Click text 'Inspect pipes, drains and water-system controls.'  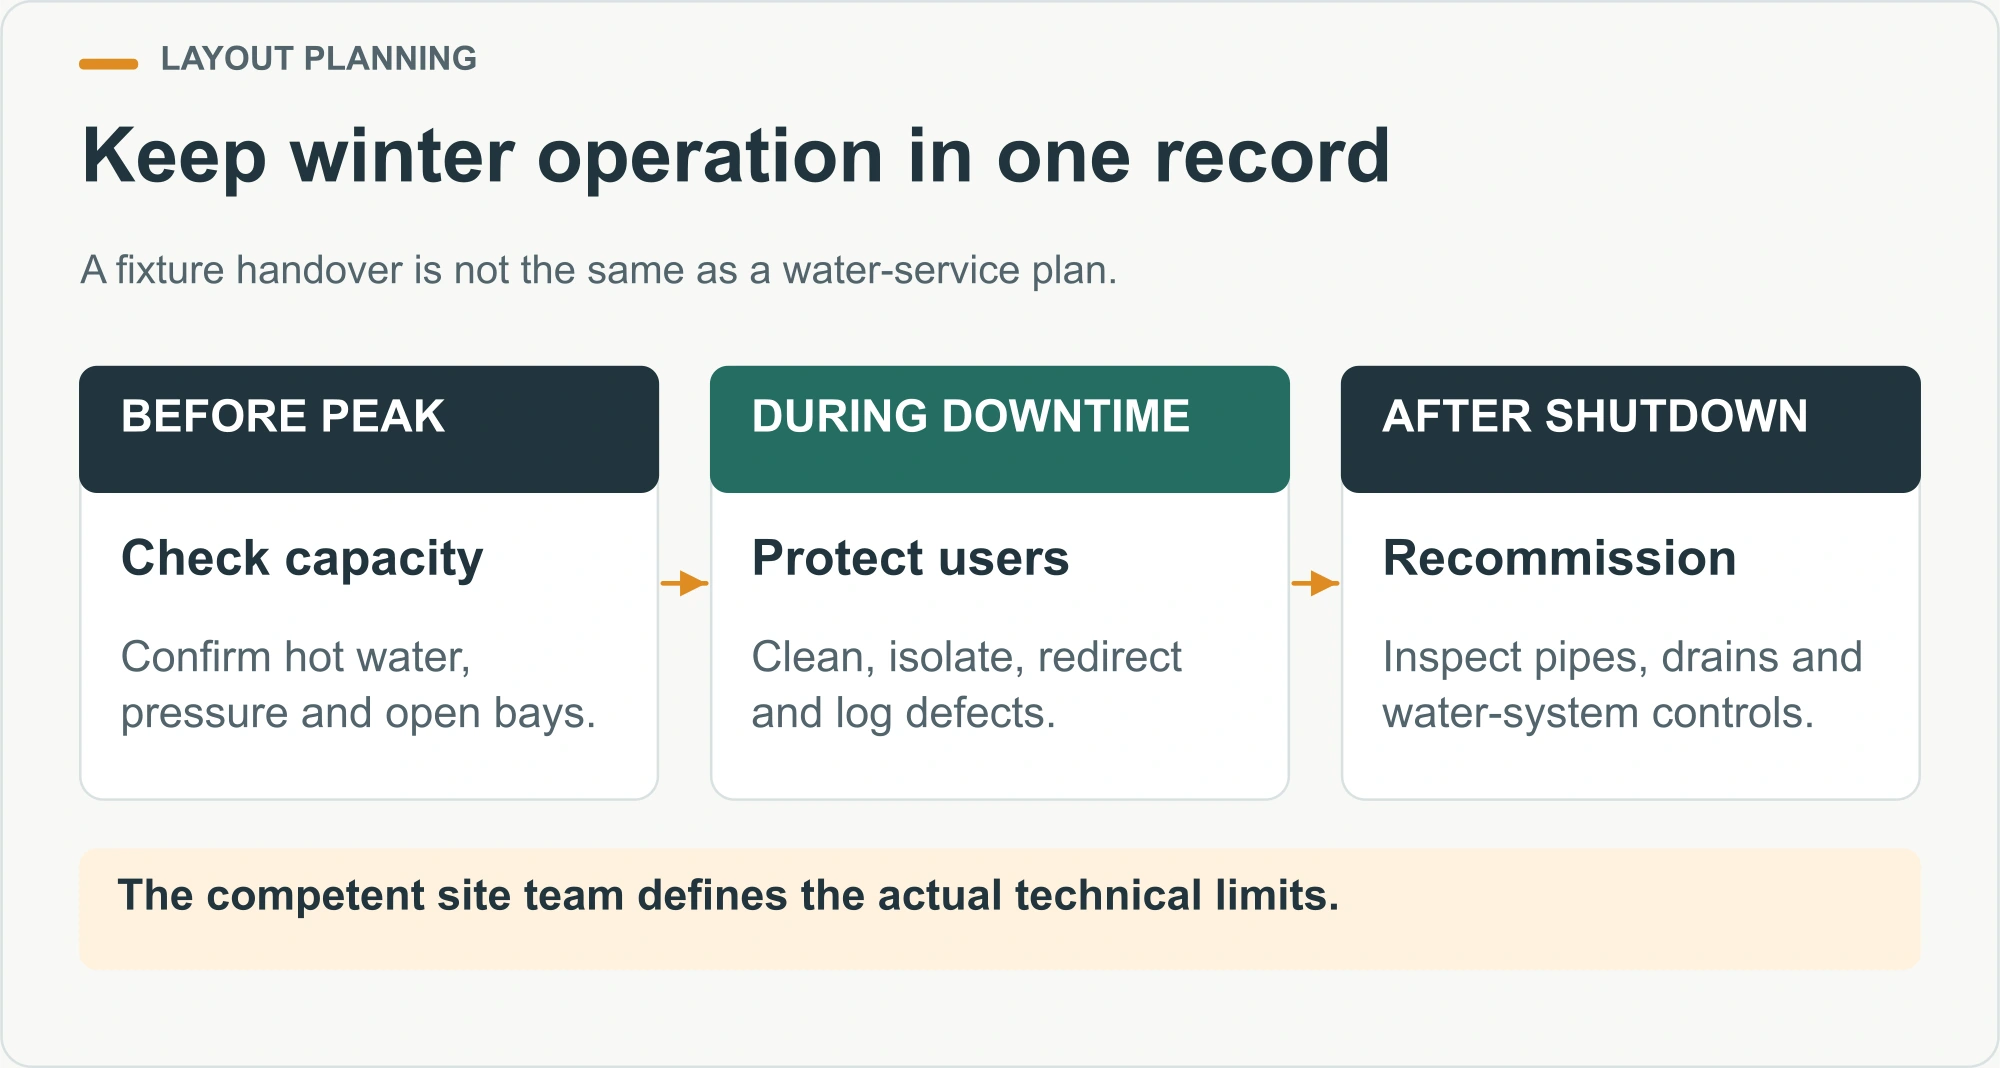pos(1622,685)
